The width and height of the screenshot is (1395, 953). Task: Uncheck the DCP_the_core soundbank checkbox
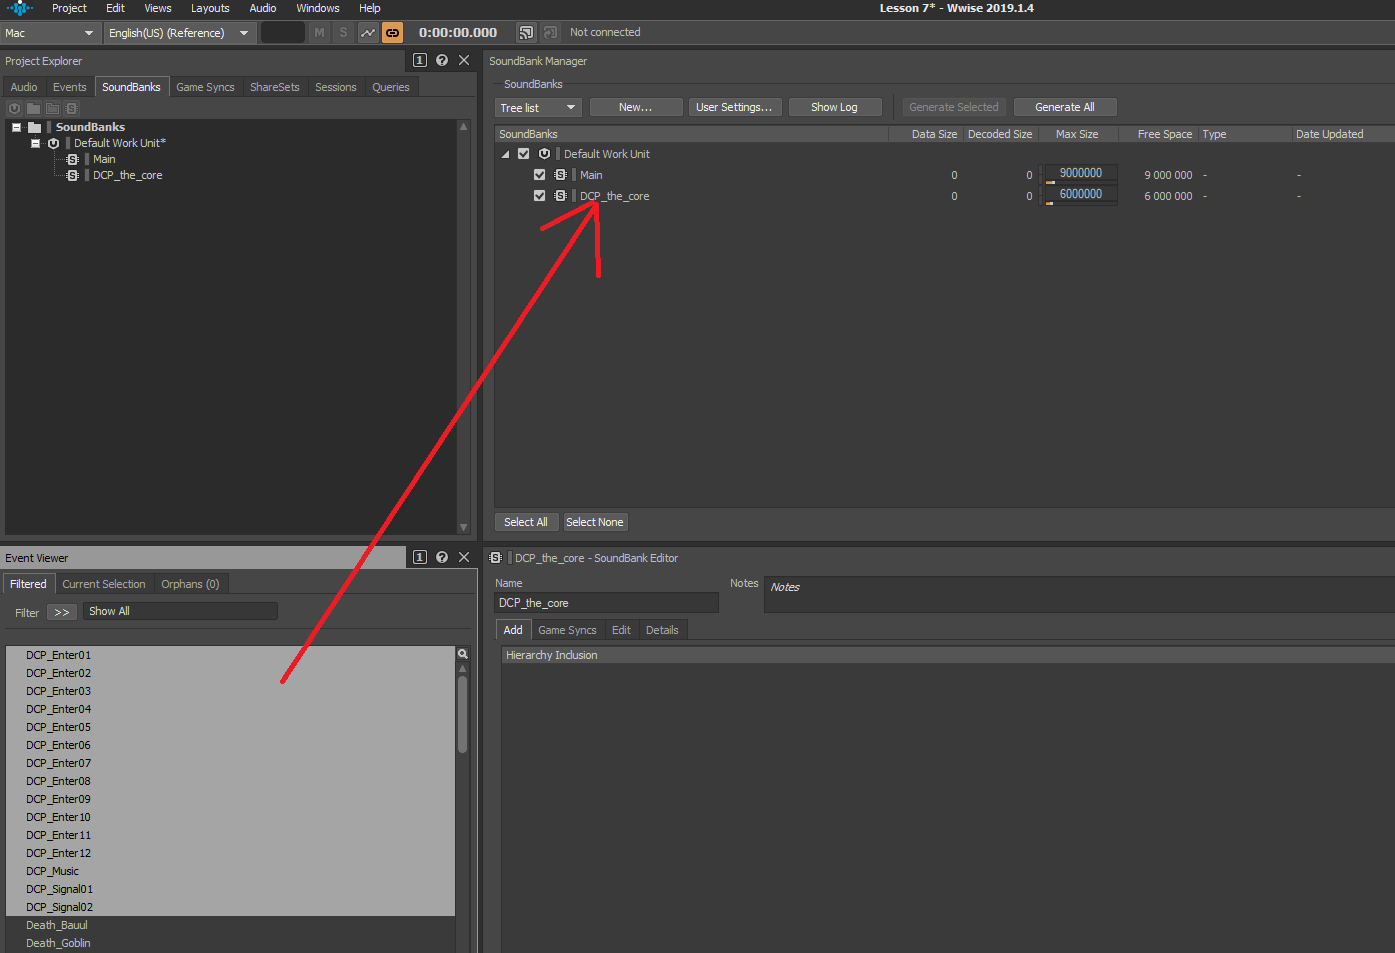click(539, 196)
